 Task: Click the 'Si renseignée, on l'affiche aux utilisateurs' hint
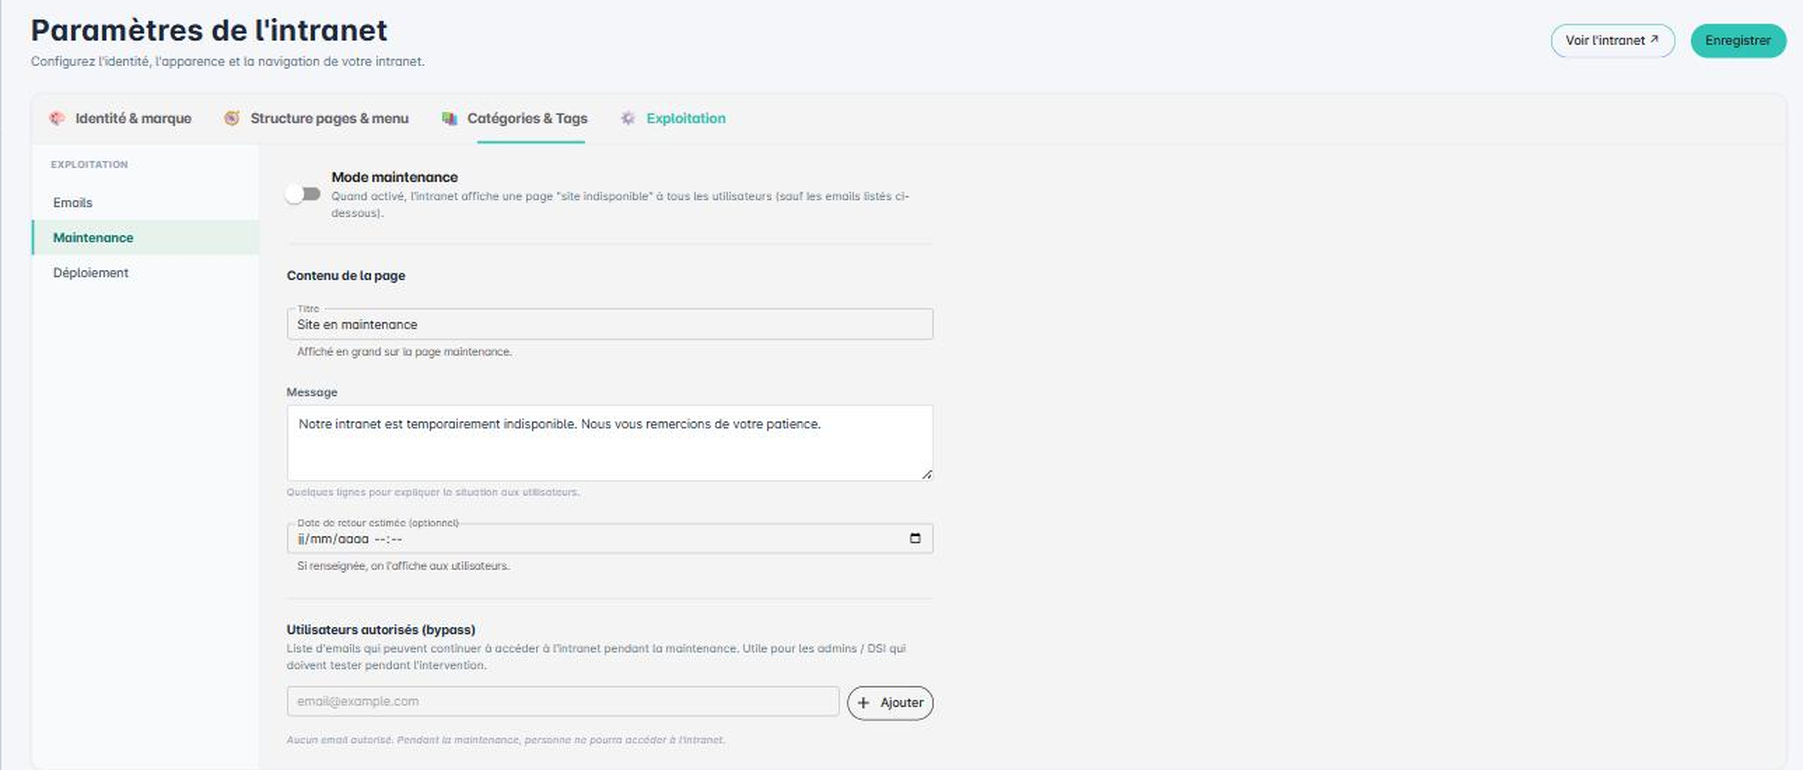tap(403, 566)
